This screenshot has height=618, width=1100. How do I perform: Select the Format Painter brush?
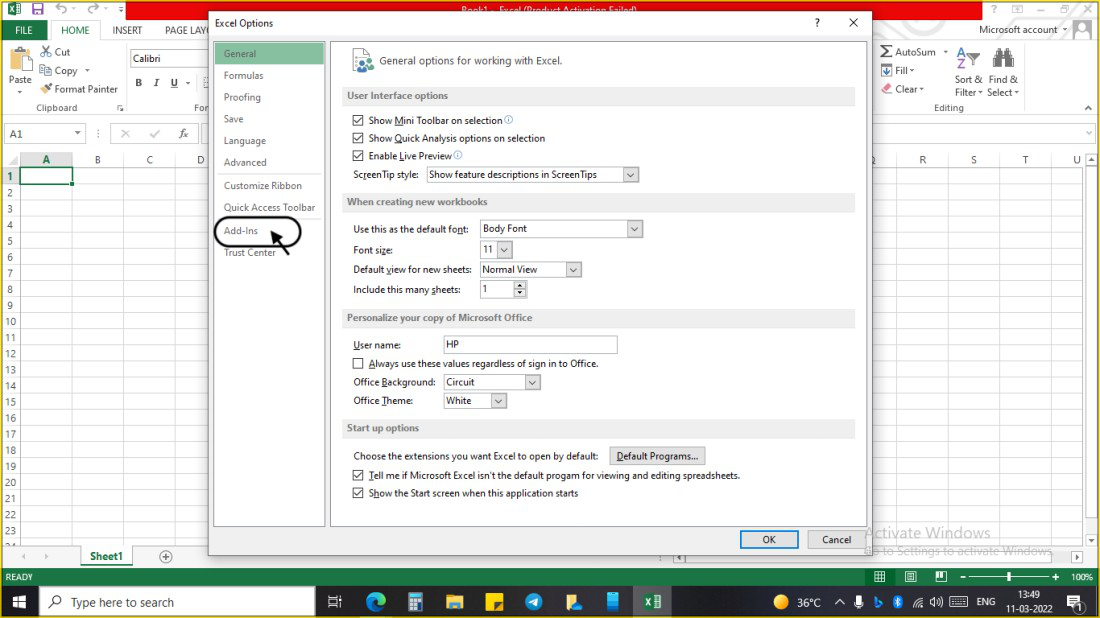[46, 89]
